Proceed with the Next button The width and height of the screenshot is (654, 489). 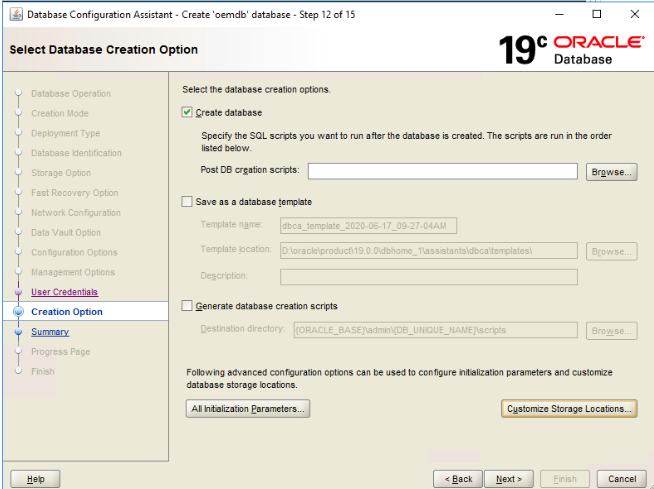tap(509, 479)
